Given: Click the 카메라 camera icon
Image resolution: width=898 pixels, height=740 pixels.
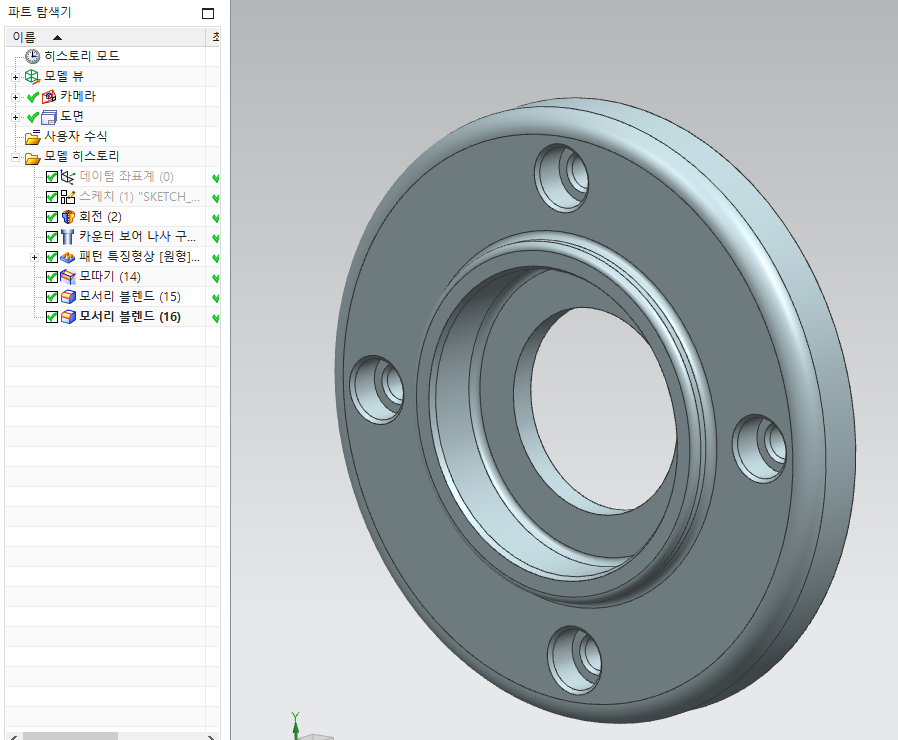Looking at the screenshot, I should pos(49,96).
